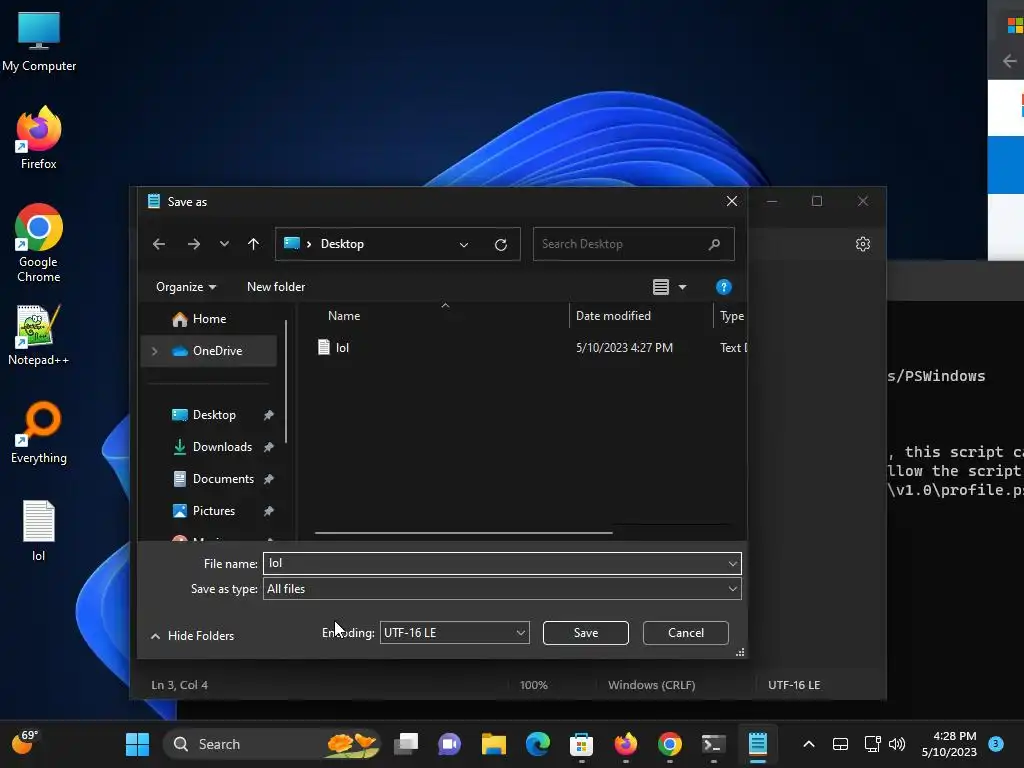
Task: Open volume control in tray
Action: (897, 744)
